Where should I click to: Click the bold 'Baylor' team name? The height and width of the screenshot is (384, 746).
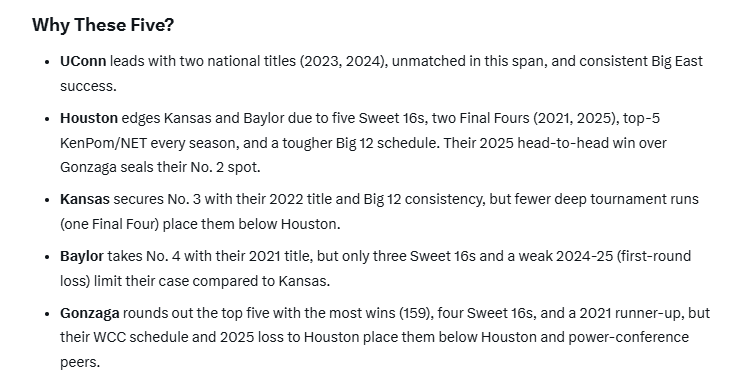(x=81, y=256)
